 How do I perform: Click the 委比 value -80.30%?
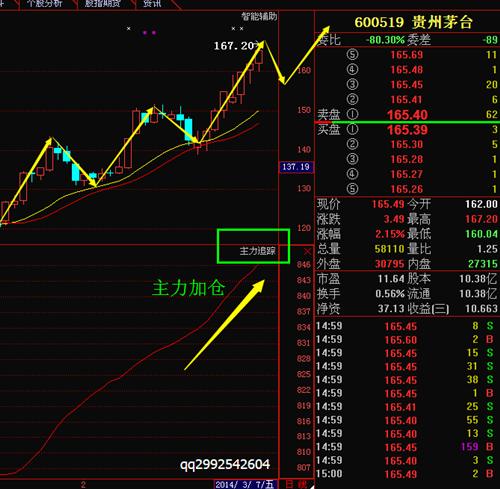(385, 40)
